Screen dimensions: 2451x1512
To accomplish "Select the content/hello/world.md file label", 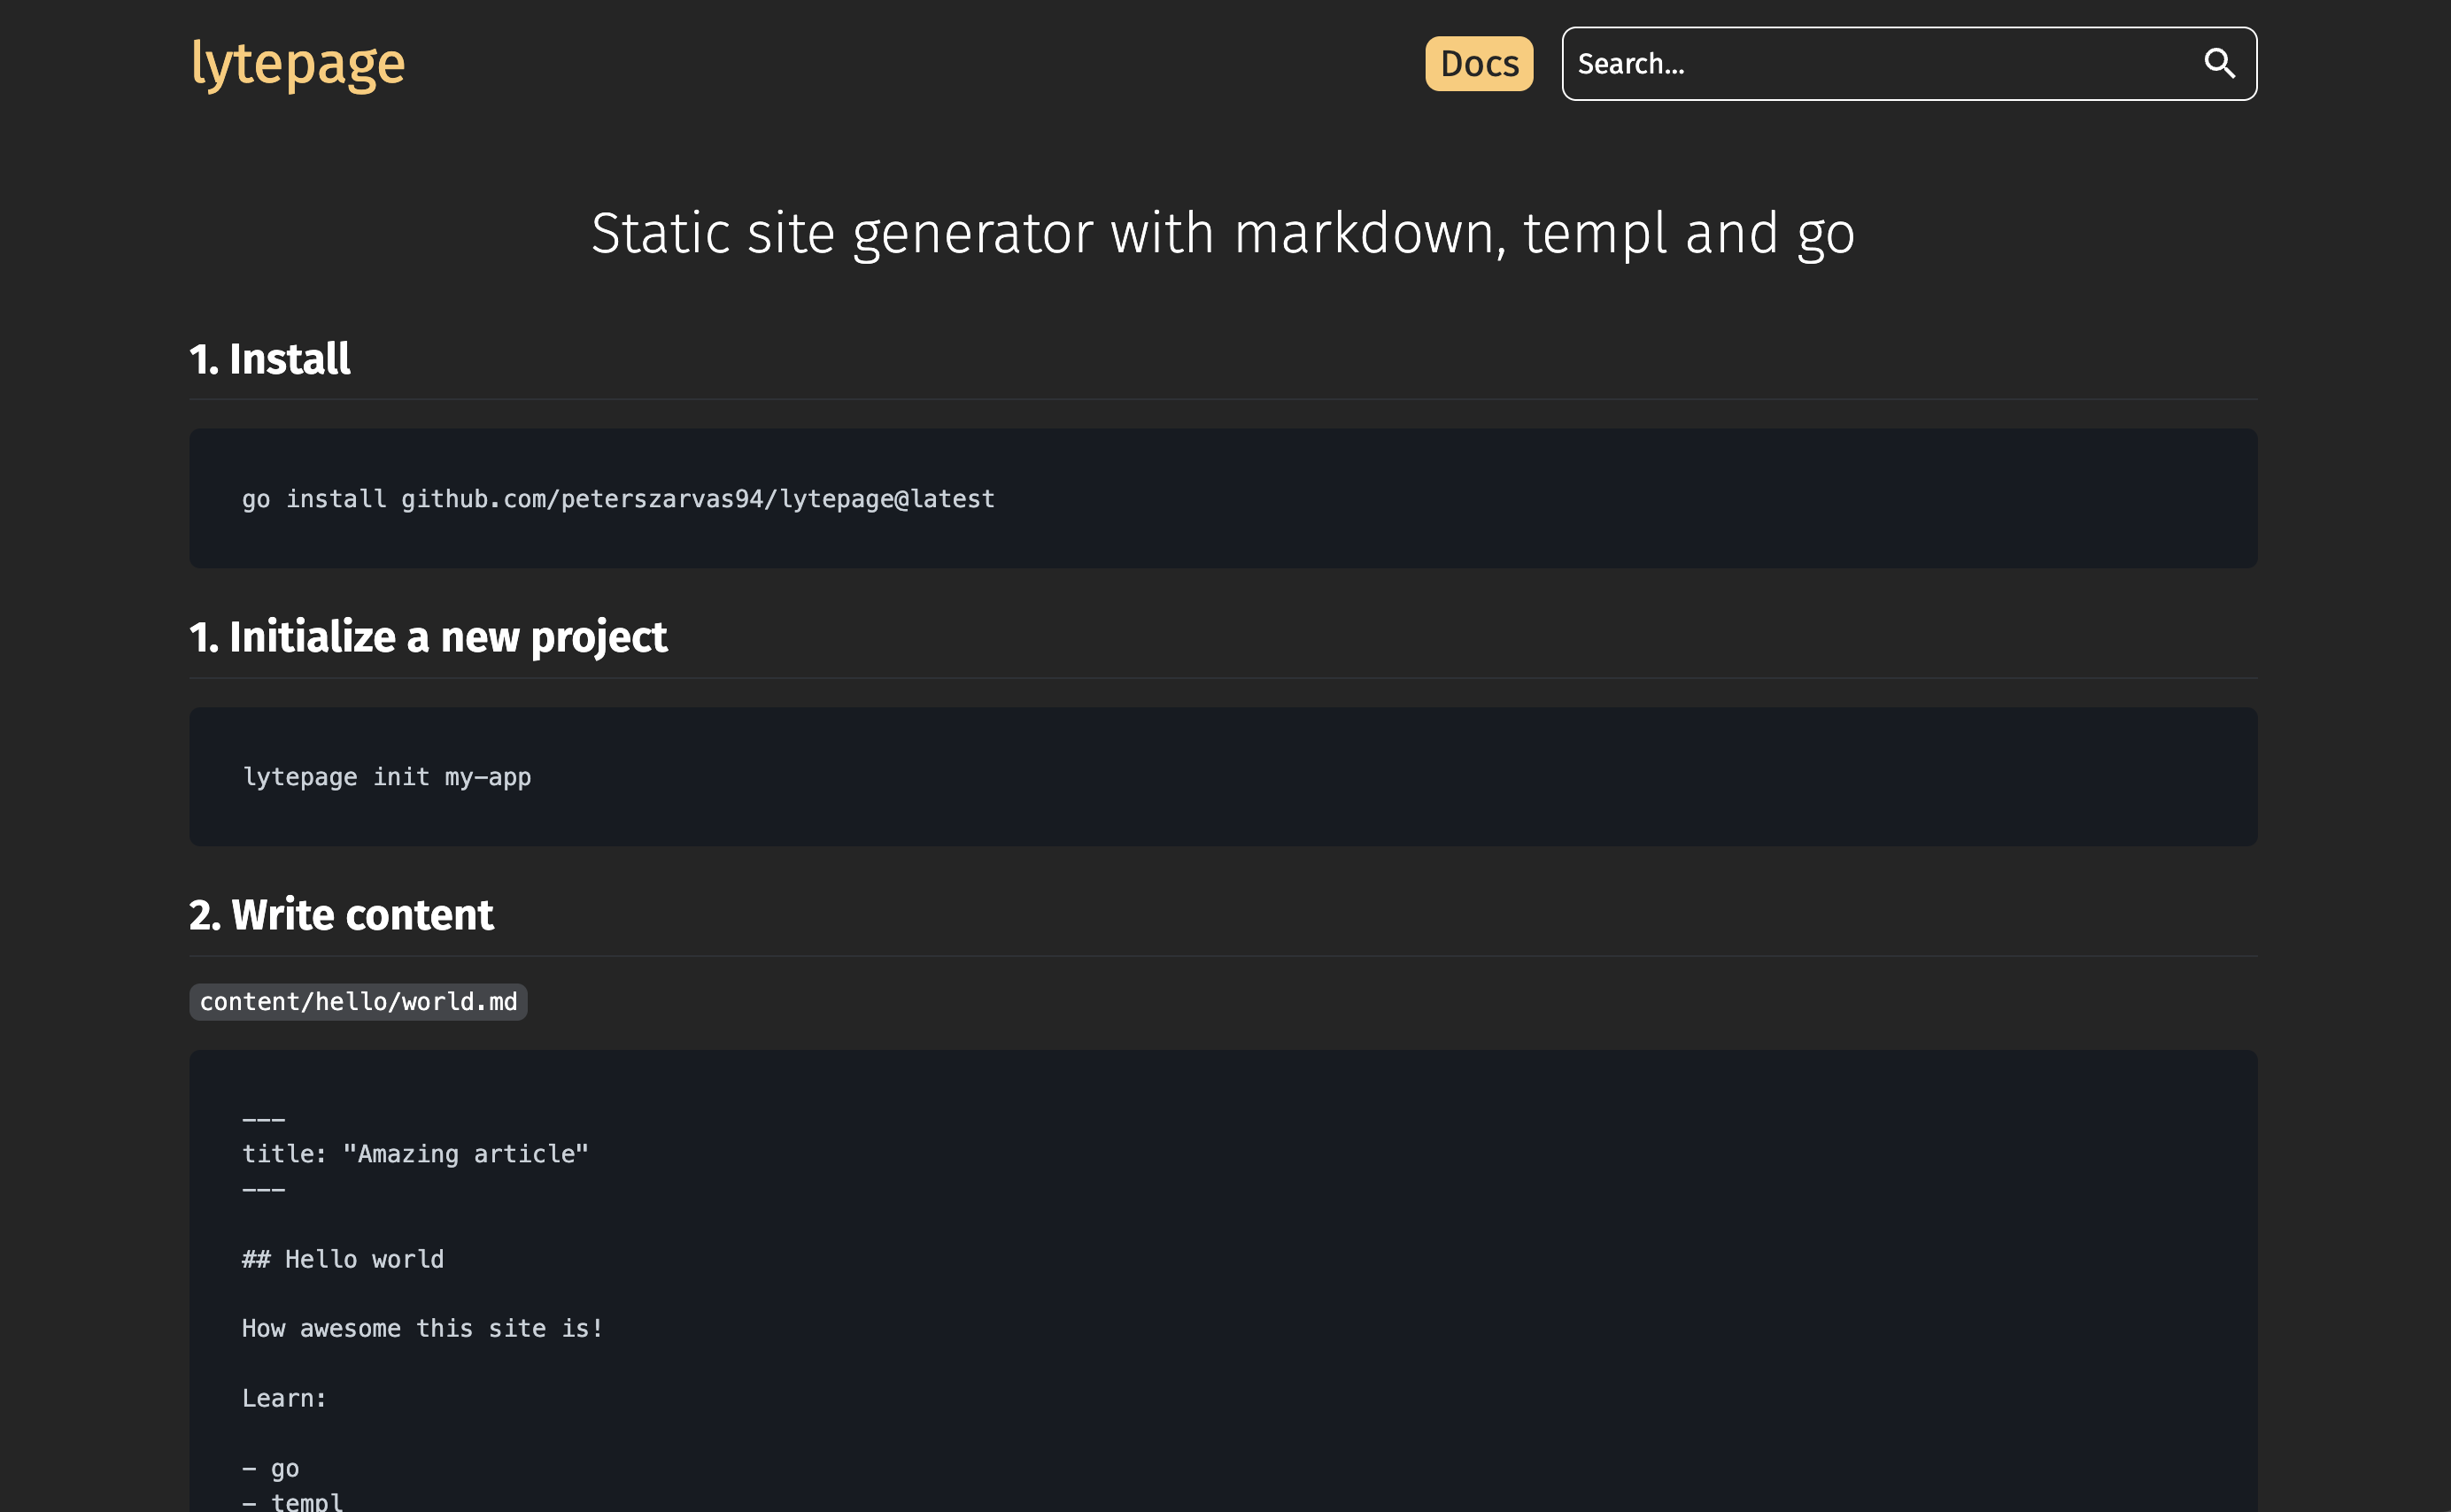I will (358, 1001).
